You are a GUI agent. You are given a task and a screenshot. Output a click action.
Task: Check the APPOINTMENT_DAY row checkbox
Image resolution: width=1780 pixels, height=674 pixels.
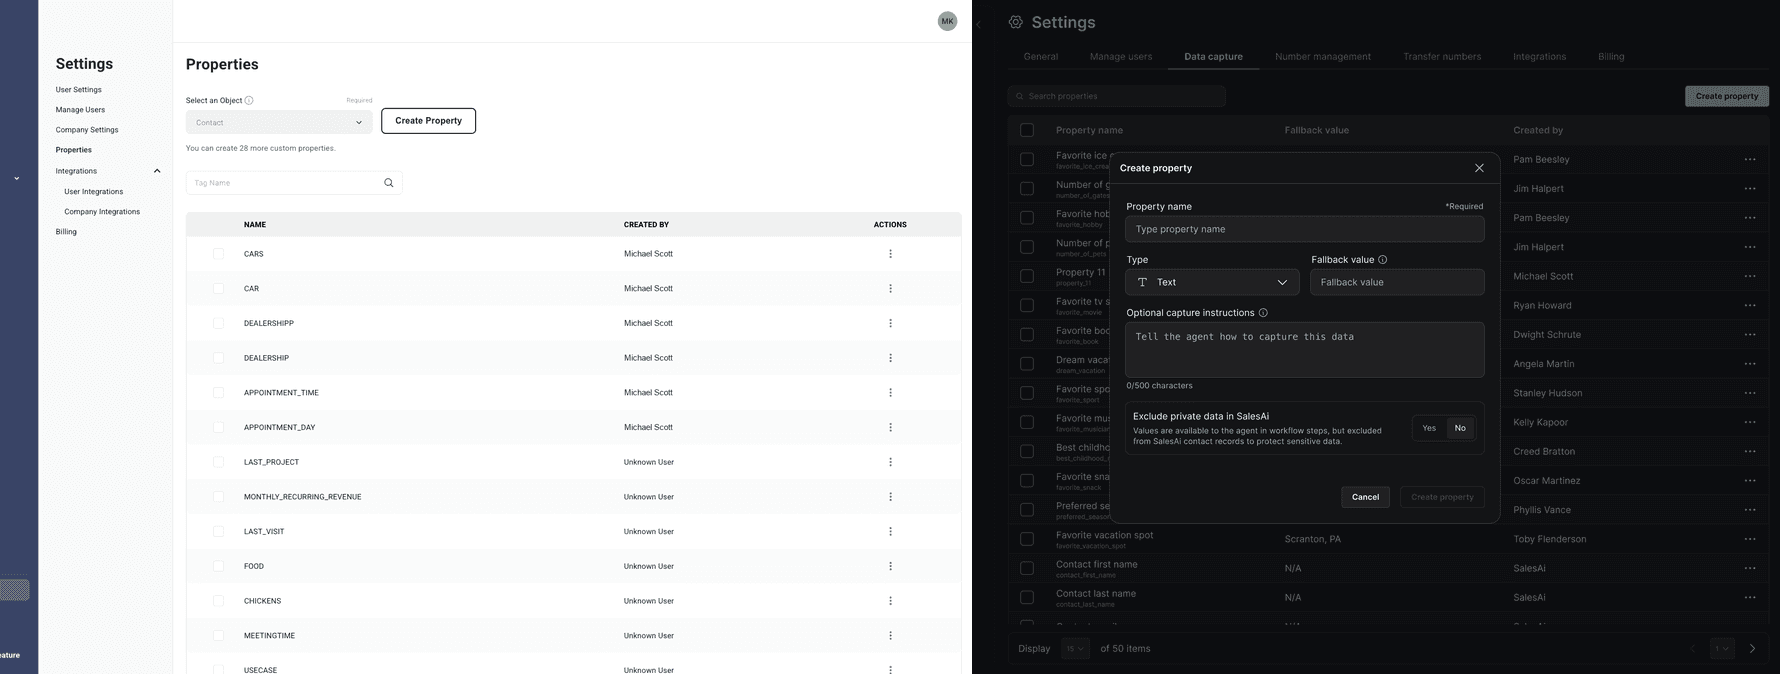coord(218,427)
